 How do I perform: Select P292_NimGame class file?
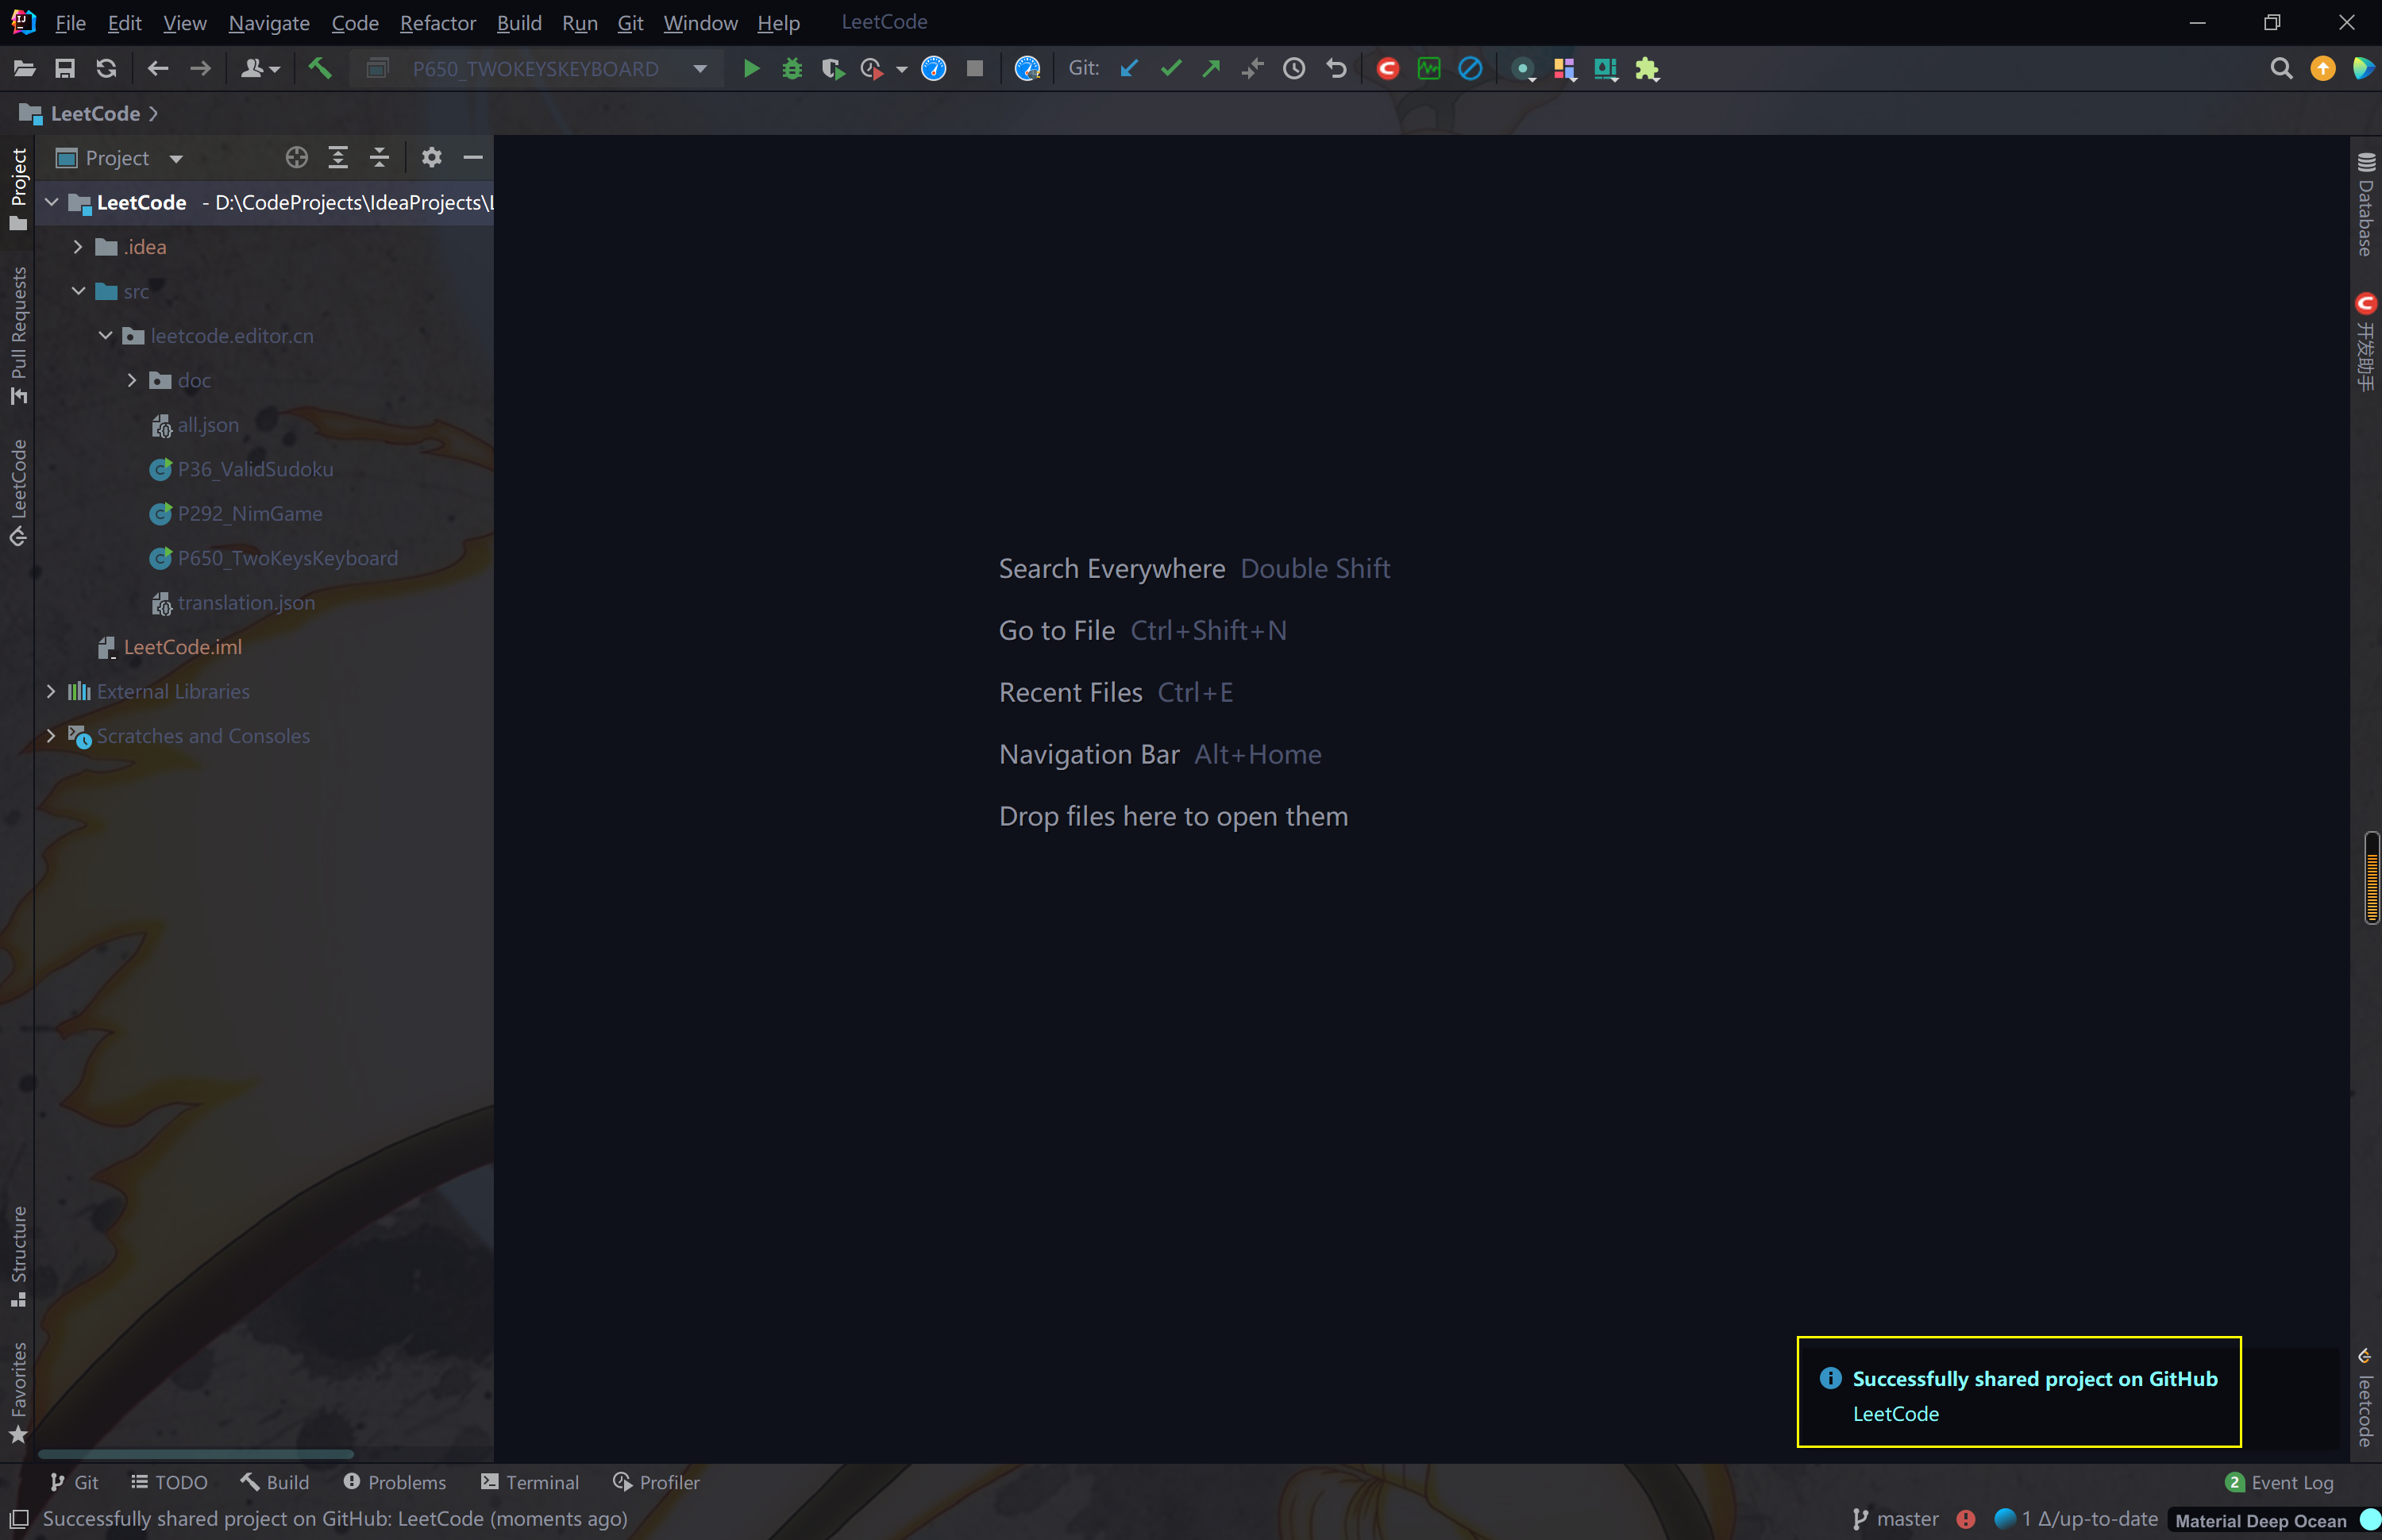click(x=250, y=514)
